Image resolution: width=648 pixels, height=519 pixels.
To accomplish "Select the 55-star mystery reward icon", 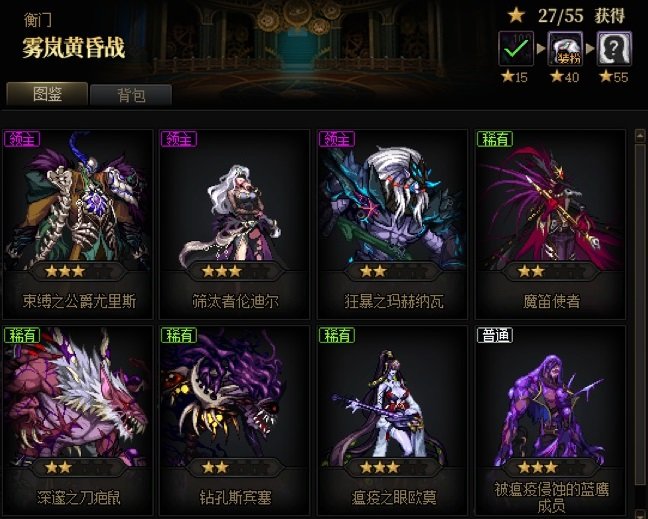I will pyautogui.click(x=614, y=48).
